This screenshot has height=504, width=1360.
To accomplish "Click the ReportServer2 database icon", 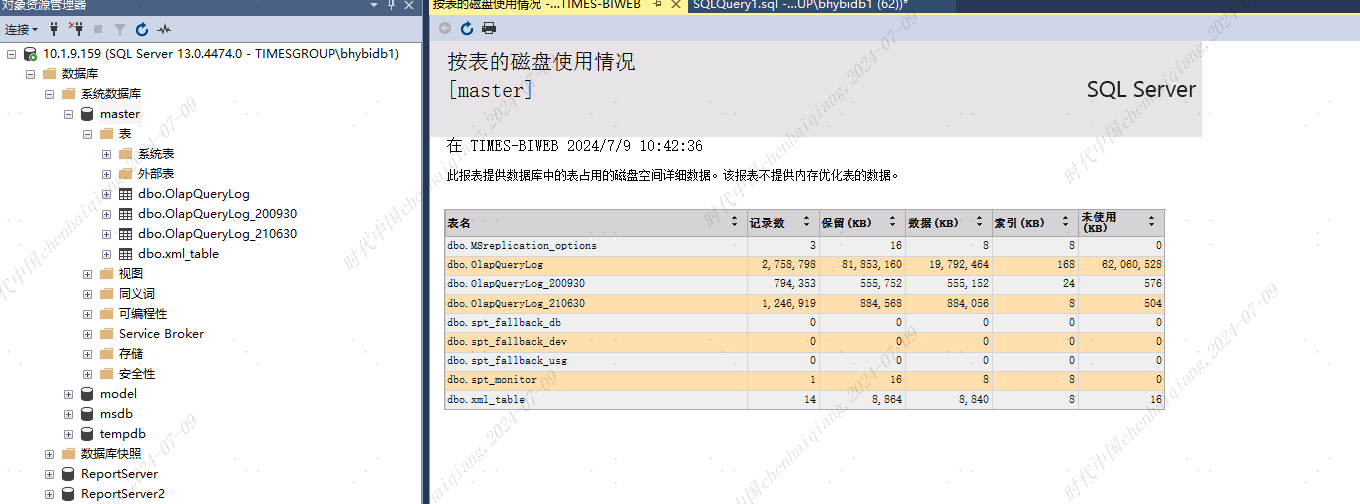I will 68,494.
